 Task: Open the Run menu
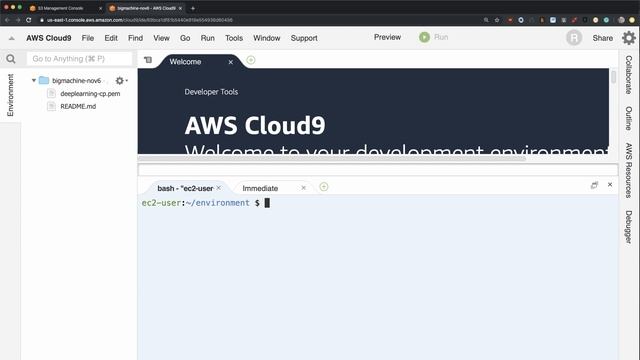(207, 38)
